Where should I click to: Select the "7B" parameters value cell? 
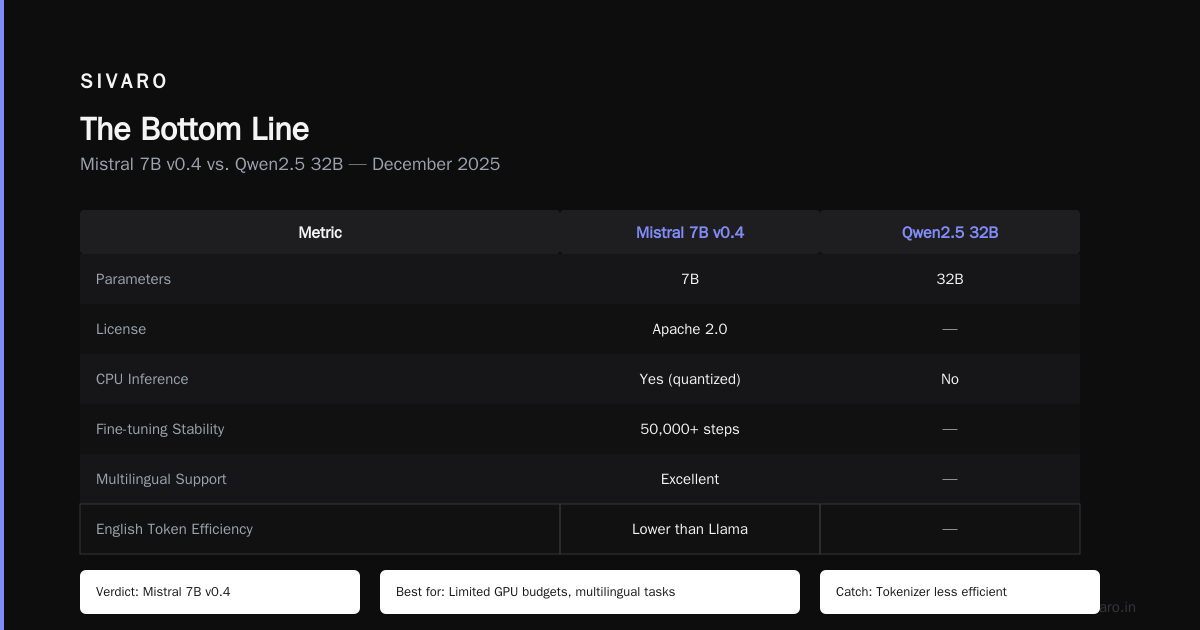tap(690, 279)
